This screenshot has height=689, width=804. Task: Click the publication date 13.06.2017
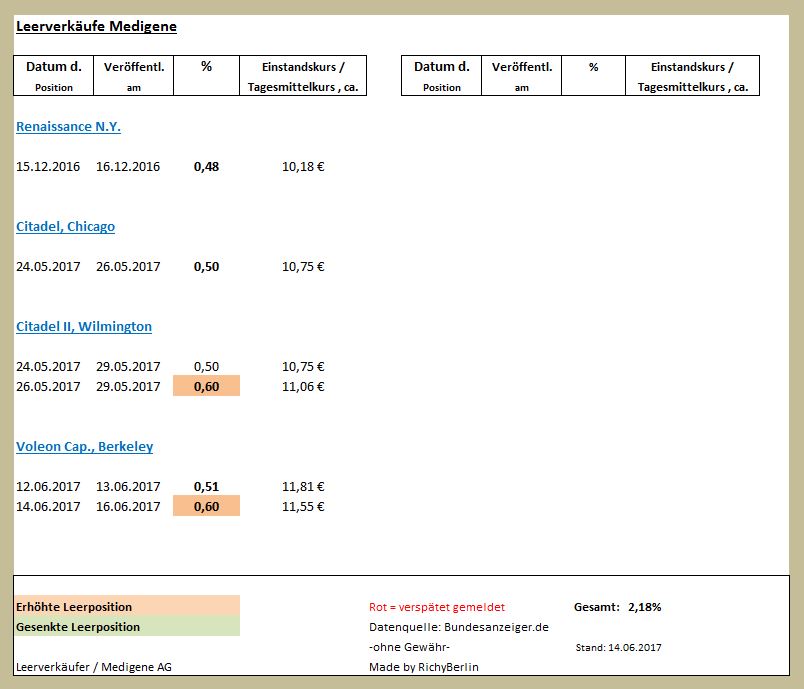pos(128,487)
